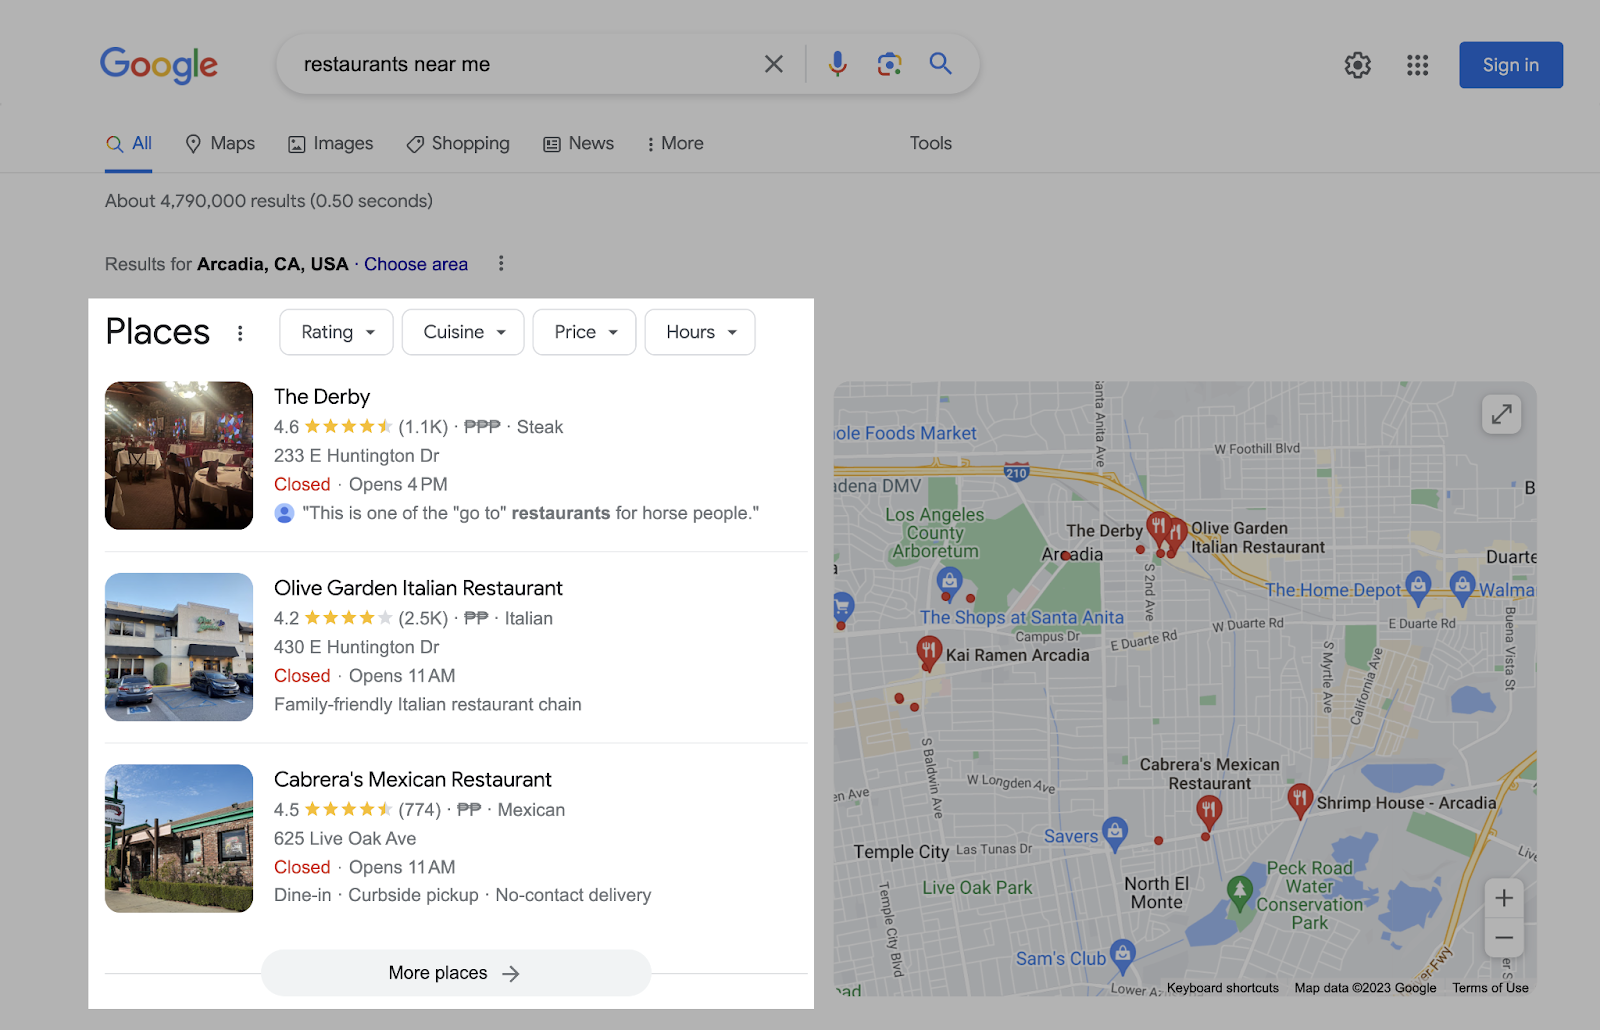Click More places at the list bottom
The image size is (1600, 1030).
pos(455,972)
